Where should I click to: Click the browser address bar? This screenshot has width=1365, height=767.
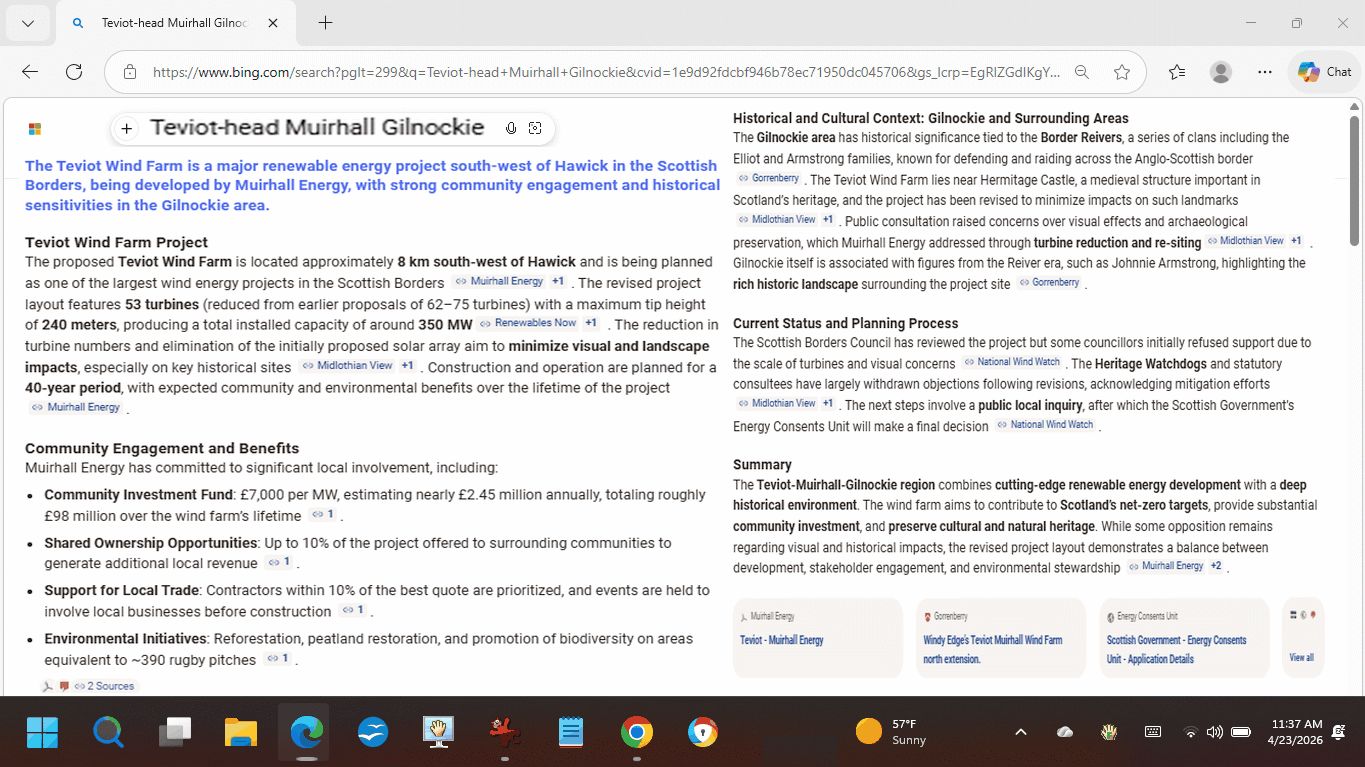point(600,72)
